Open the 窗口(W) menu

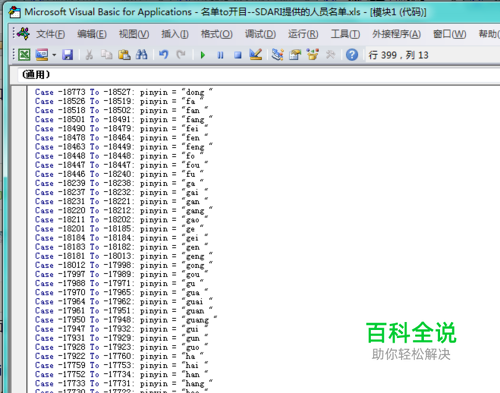450,34
